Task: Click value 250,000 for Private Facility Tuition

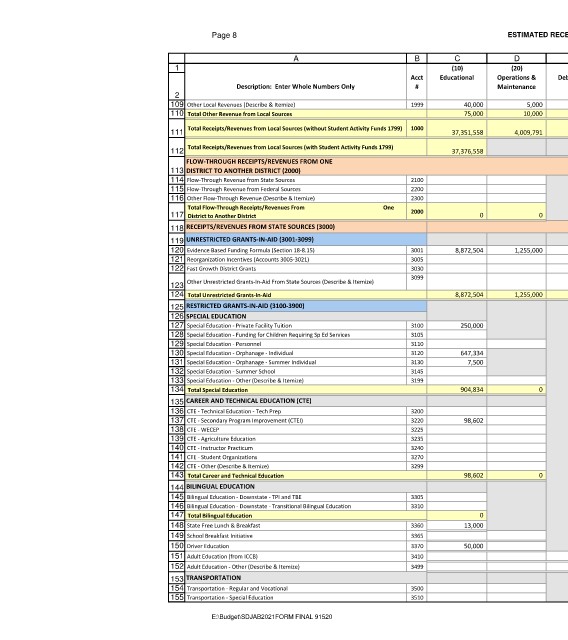Action: tap(472, 326)
